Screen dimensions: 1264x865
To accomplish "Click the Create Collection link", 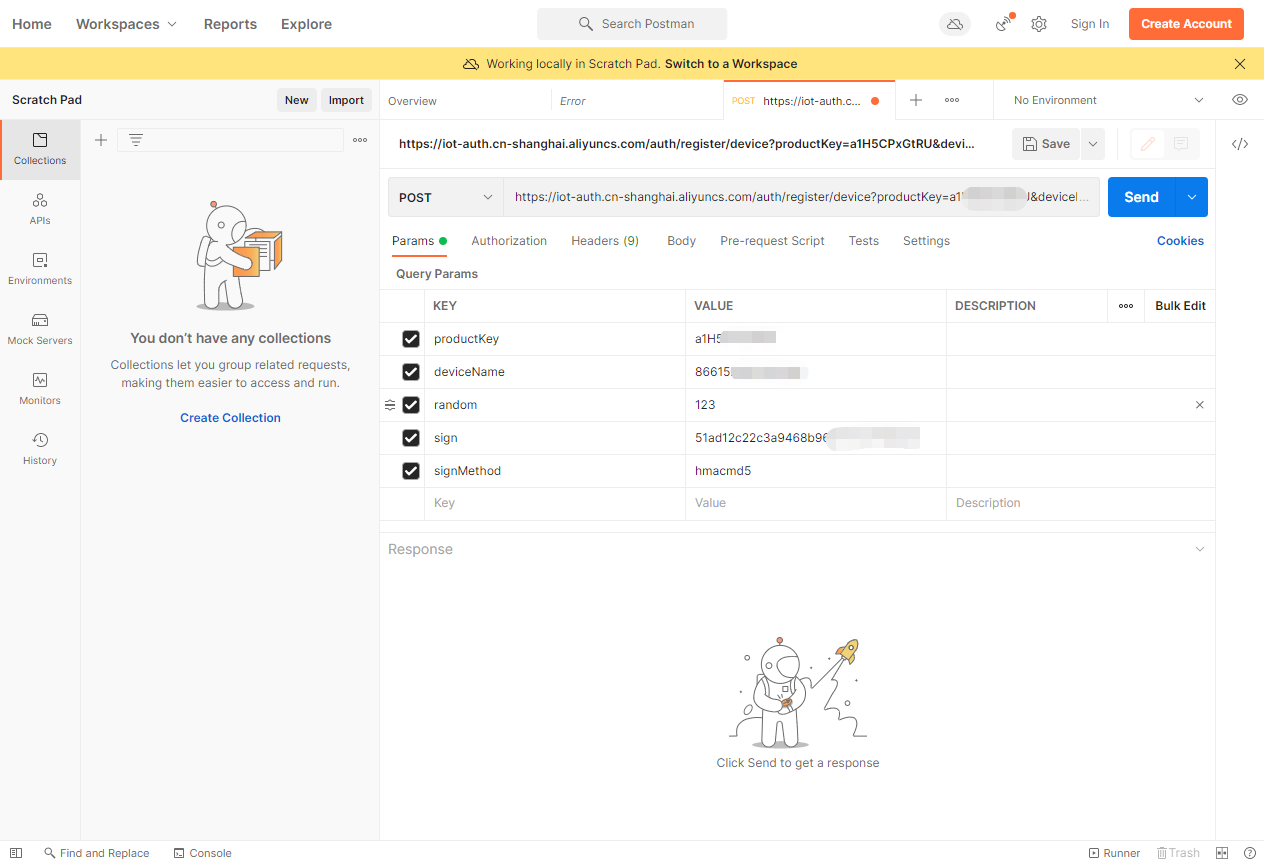I will (x=230, y=418).
